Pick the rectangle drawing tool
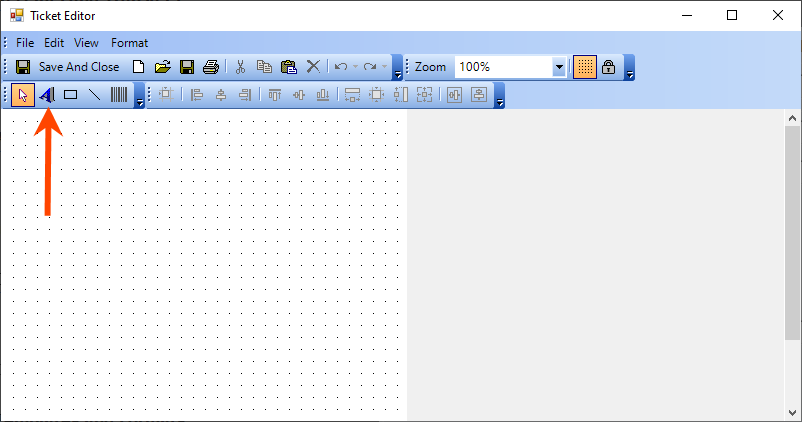 71,95
